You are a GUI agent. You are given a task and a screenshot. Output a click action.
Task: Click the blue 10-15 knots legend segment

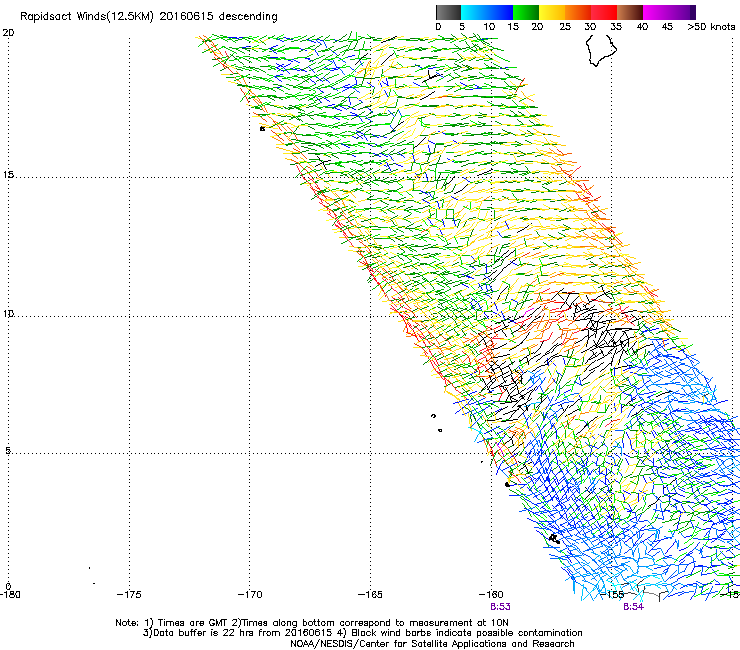pos(500,12)
